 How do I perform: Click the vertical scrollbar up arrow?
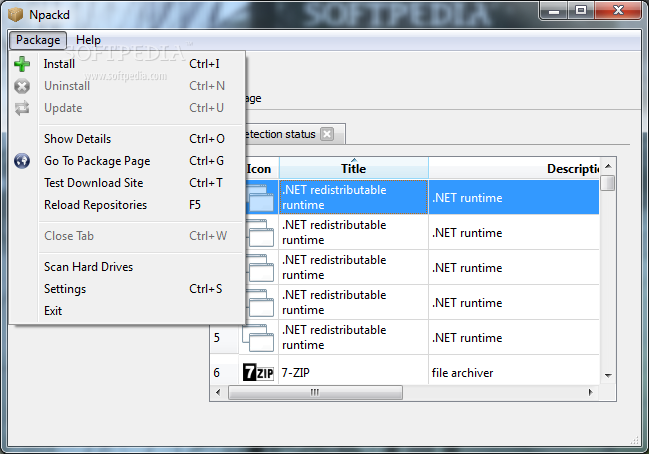click(608, 166)
